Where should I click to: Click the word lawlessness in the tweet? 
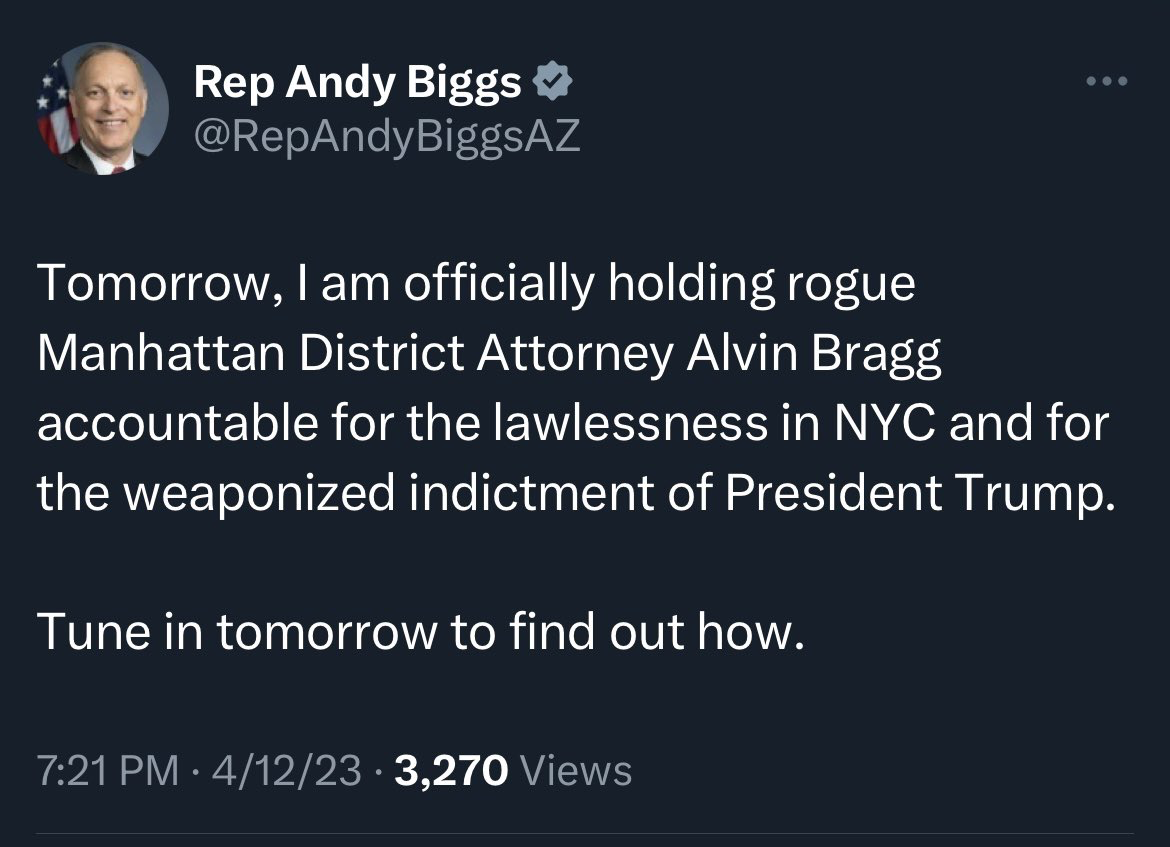coord(631,423)
